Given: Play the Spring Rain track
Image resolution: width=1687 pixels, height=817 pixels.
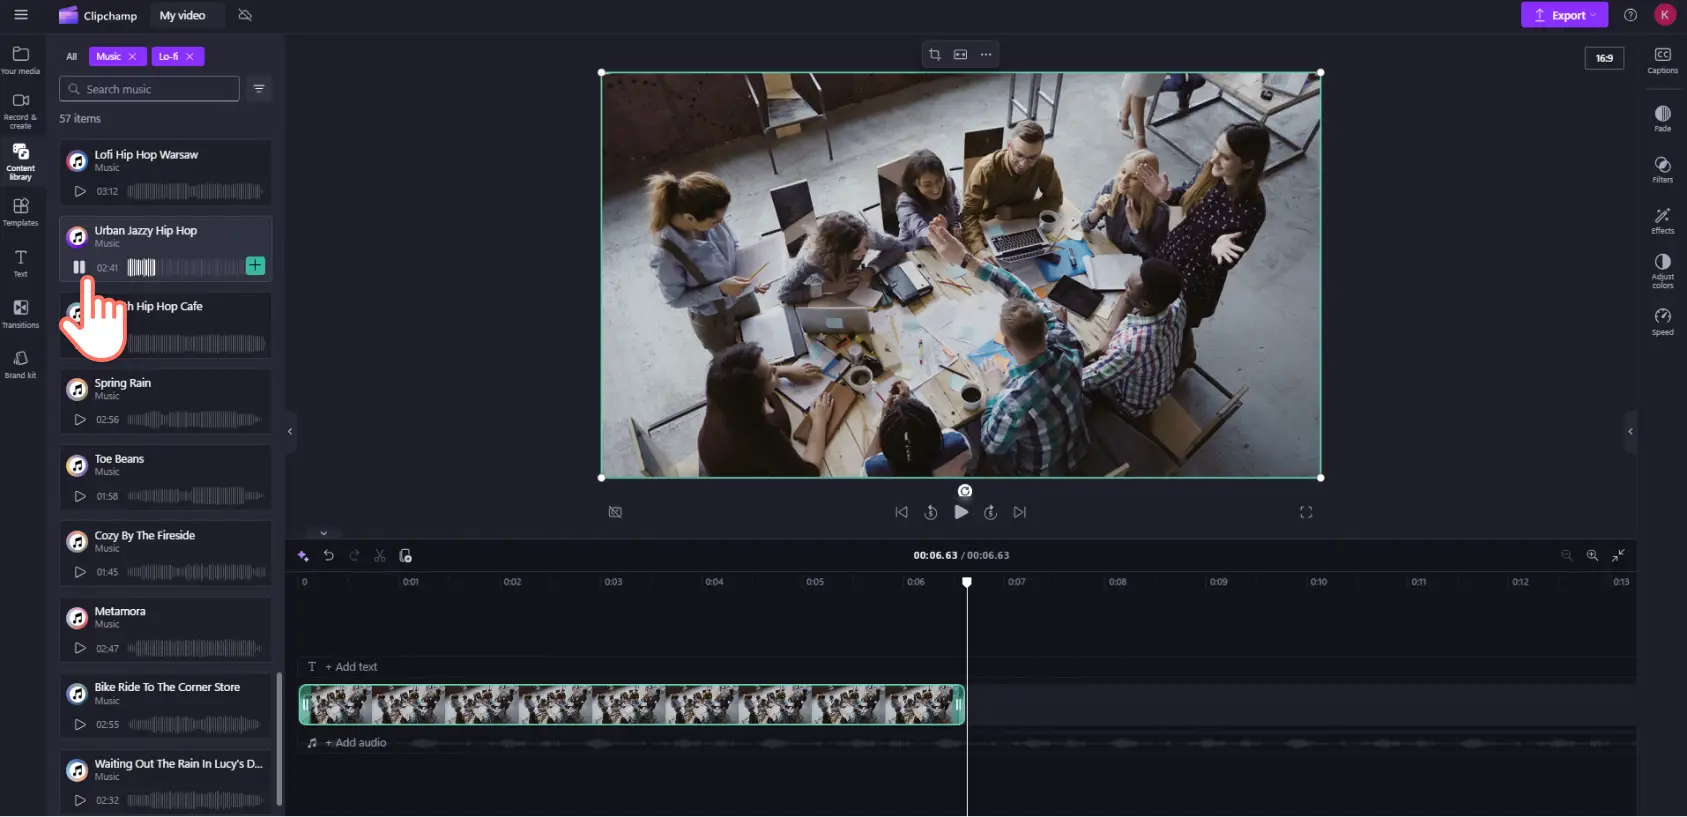Looking at the screenshot, I should coord(80,420).
